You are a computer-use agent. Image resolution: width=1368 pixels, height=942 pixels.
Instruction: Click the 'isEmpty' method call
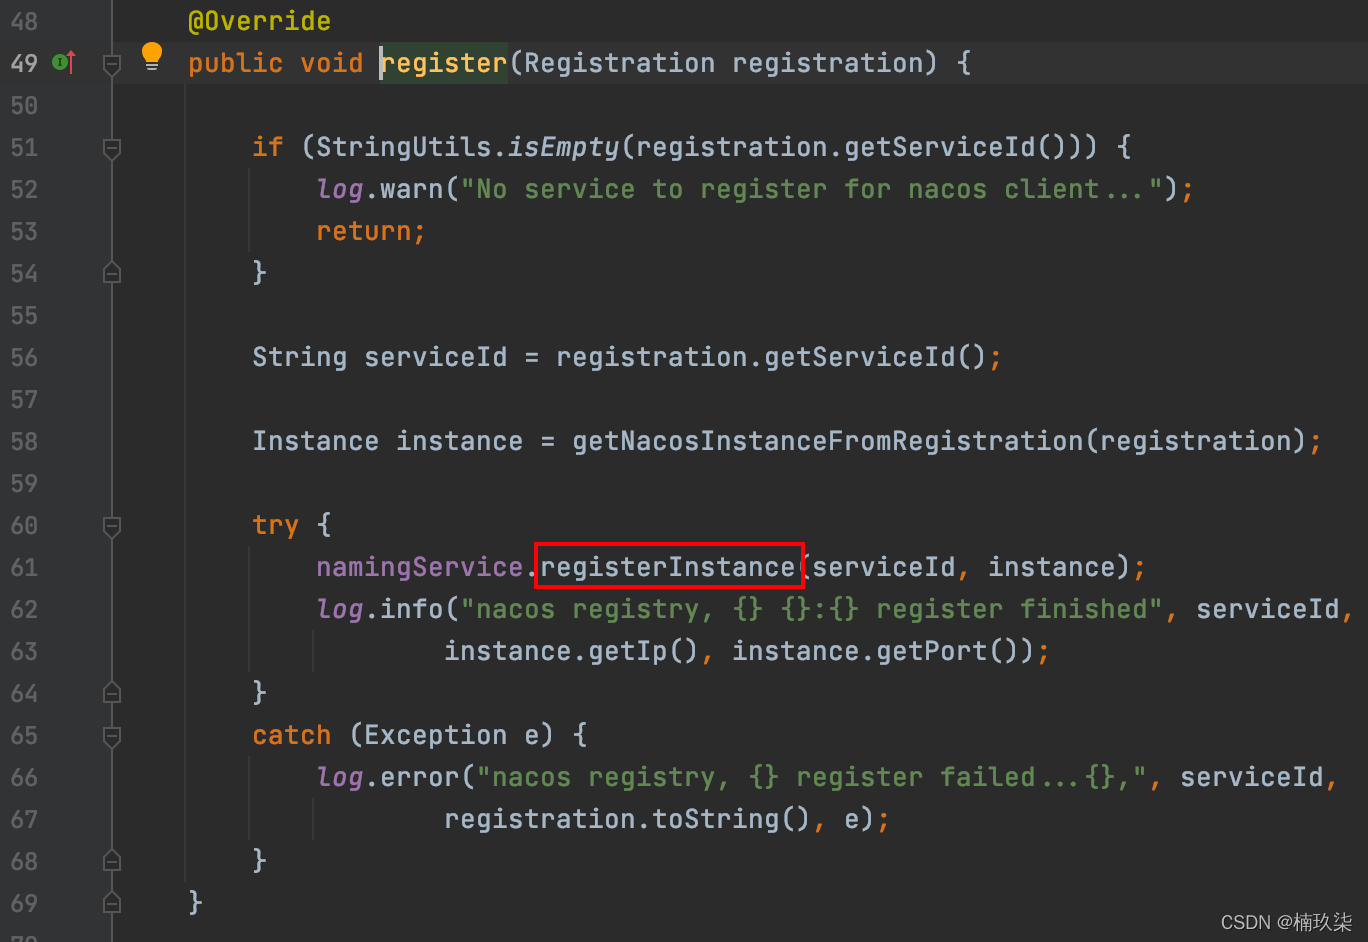click(564, 147)
